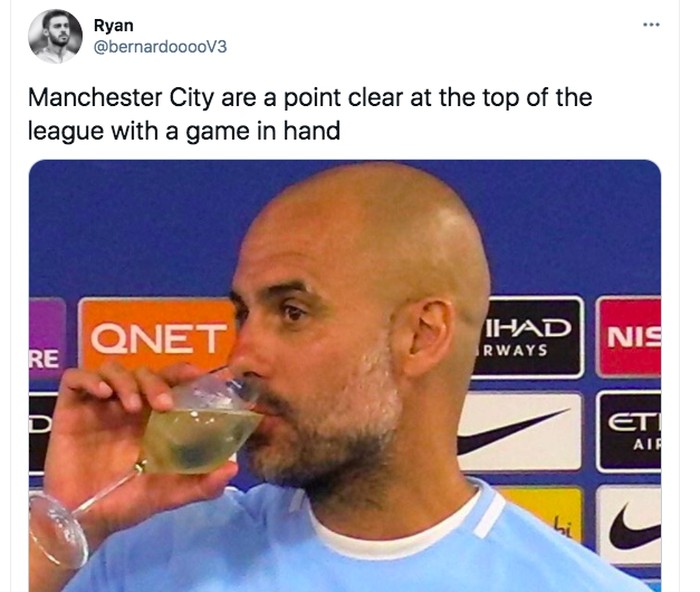The width and height of the screenshot is (700, 592).
Task: Click the words 'league with a game in hand'
Action: click(x=183, y=130)
